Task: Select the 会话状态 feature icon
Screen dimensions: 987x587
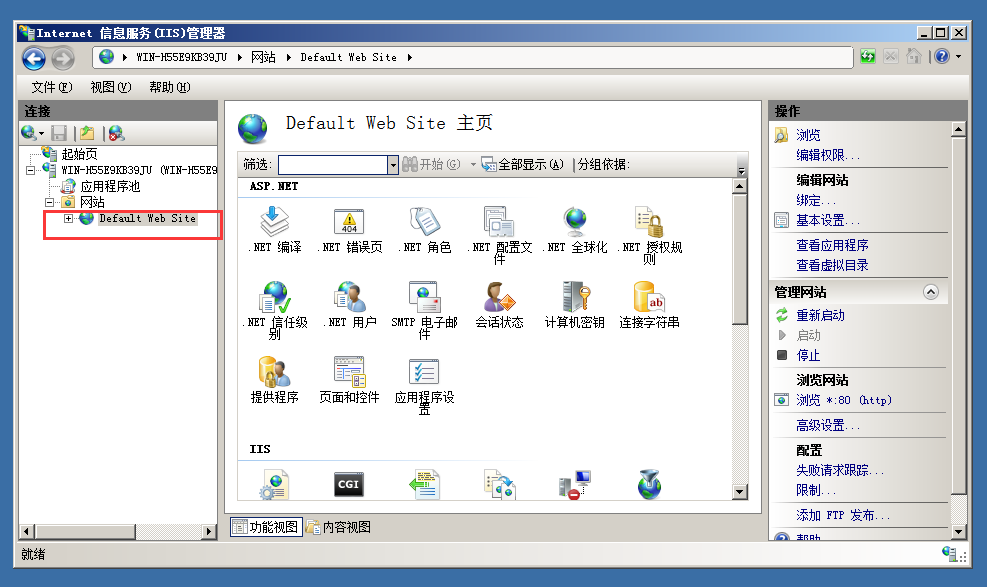Action: coord(498,298)
